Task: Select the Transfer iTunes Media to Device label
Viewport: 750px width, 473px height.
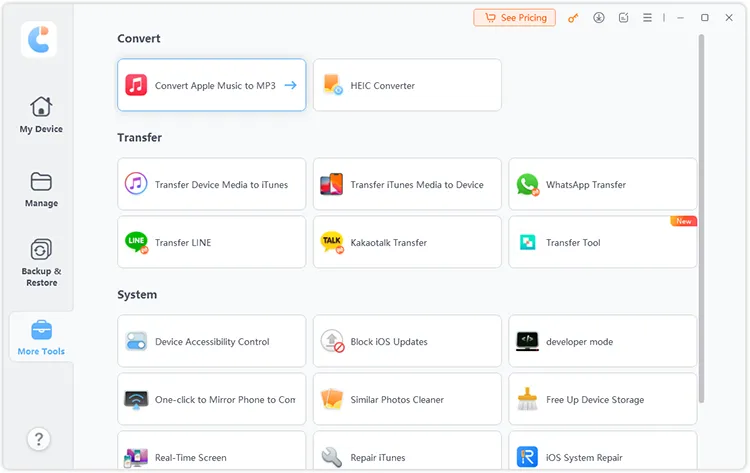Action: click(417, 185)
